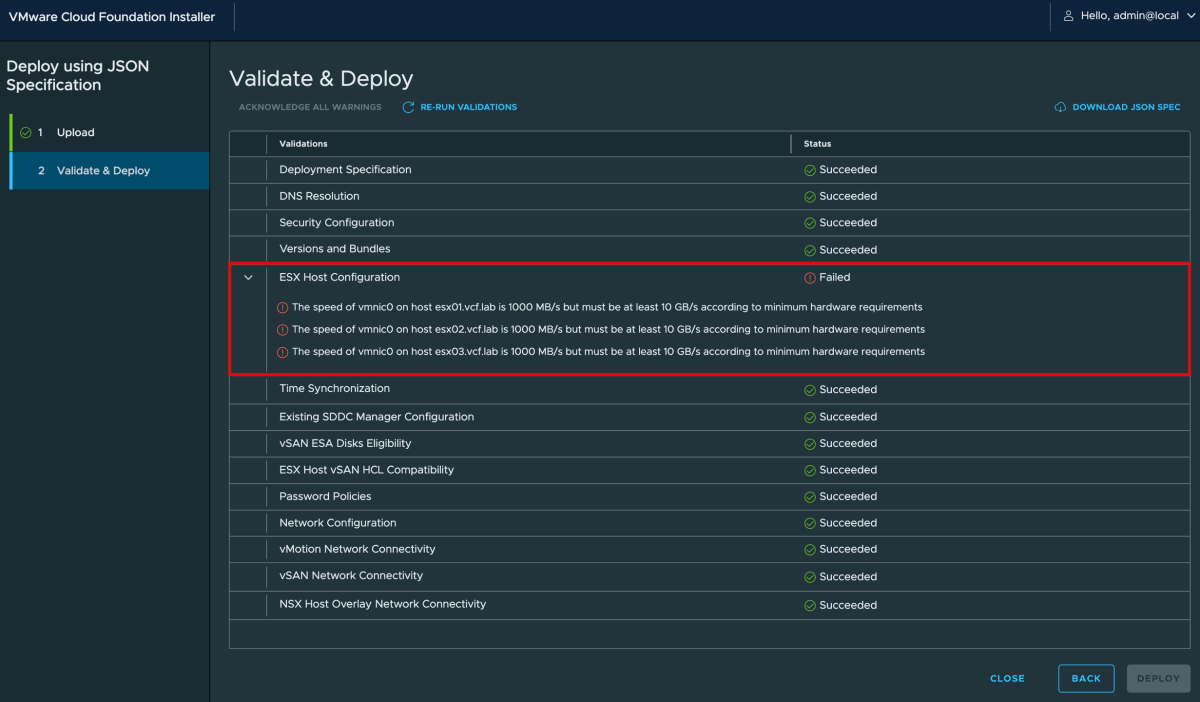Screen dimensions: 1200x702
Task: Select the Network Configuration validation text
Action: (x=338, y=523)
